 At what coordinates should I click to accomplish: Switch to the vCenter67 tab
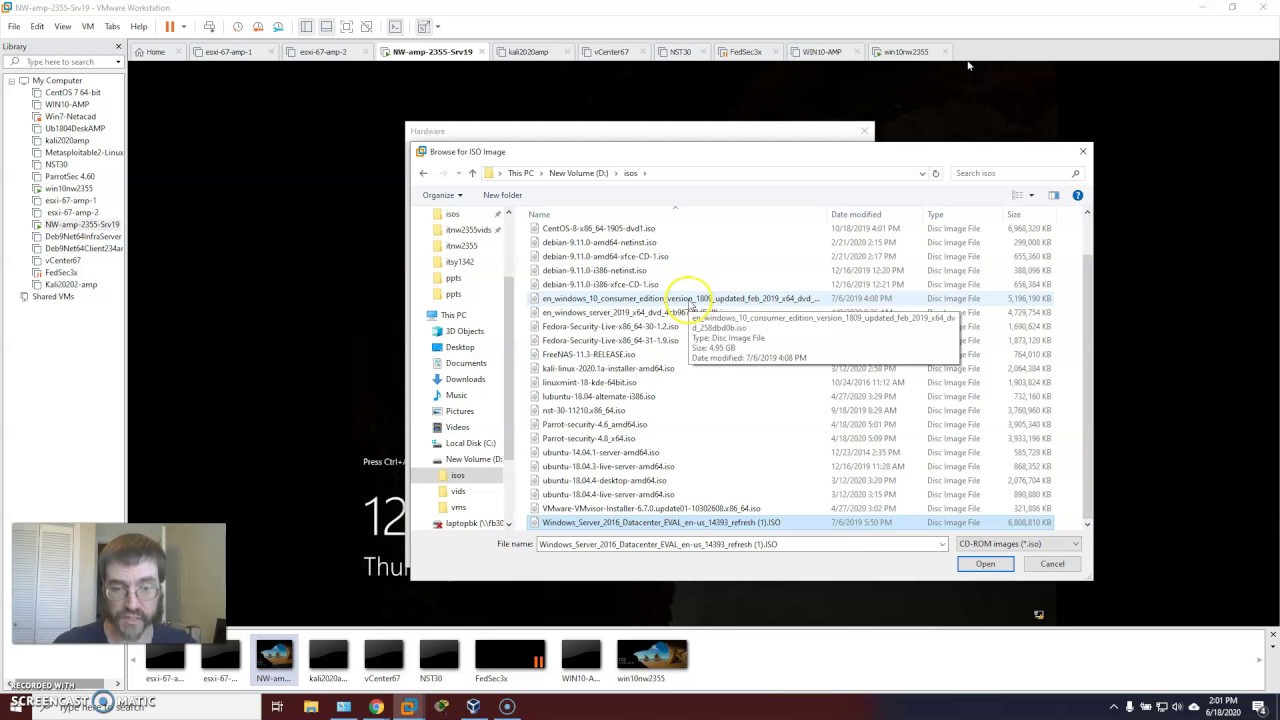611,52
